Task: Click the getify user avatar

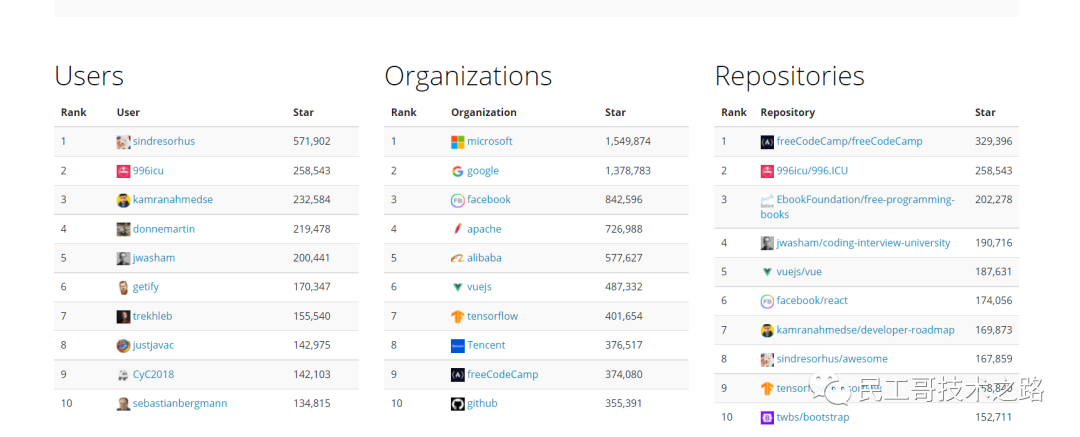Action: (123, 287)
